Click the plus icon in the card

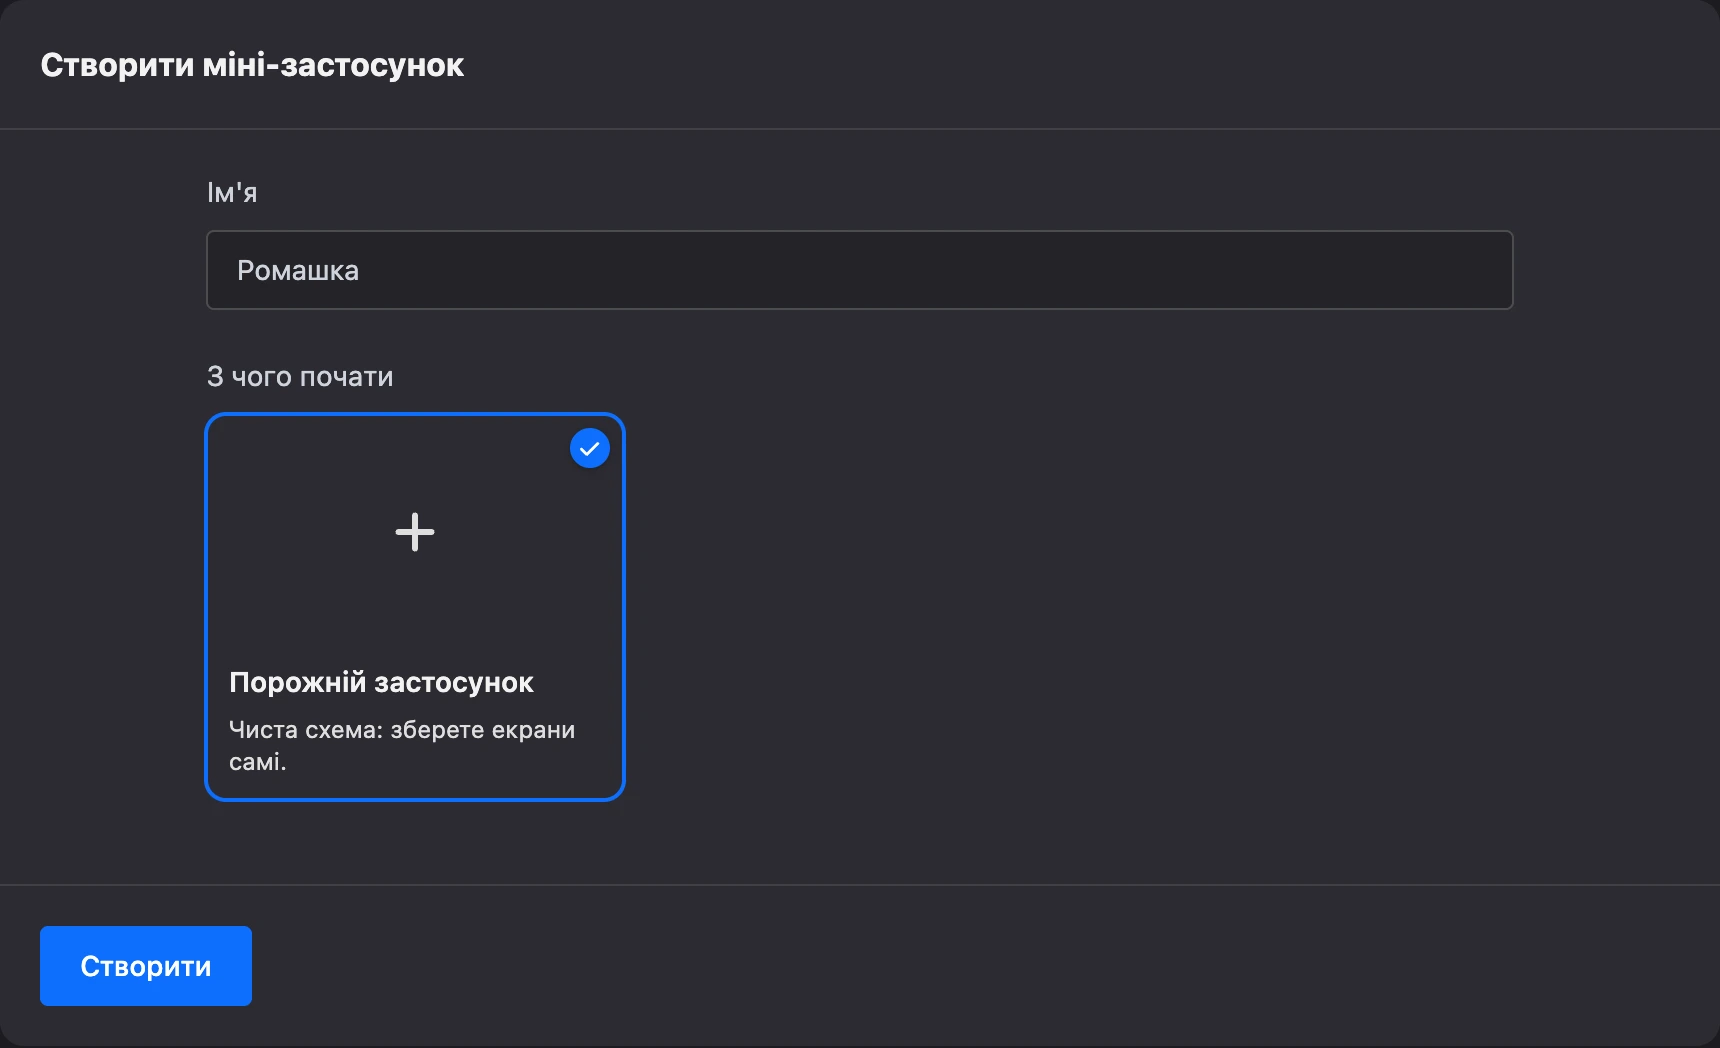(415, 532)
